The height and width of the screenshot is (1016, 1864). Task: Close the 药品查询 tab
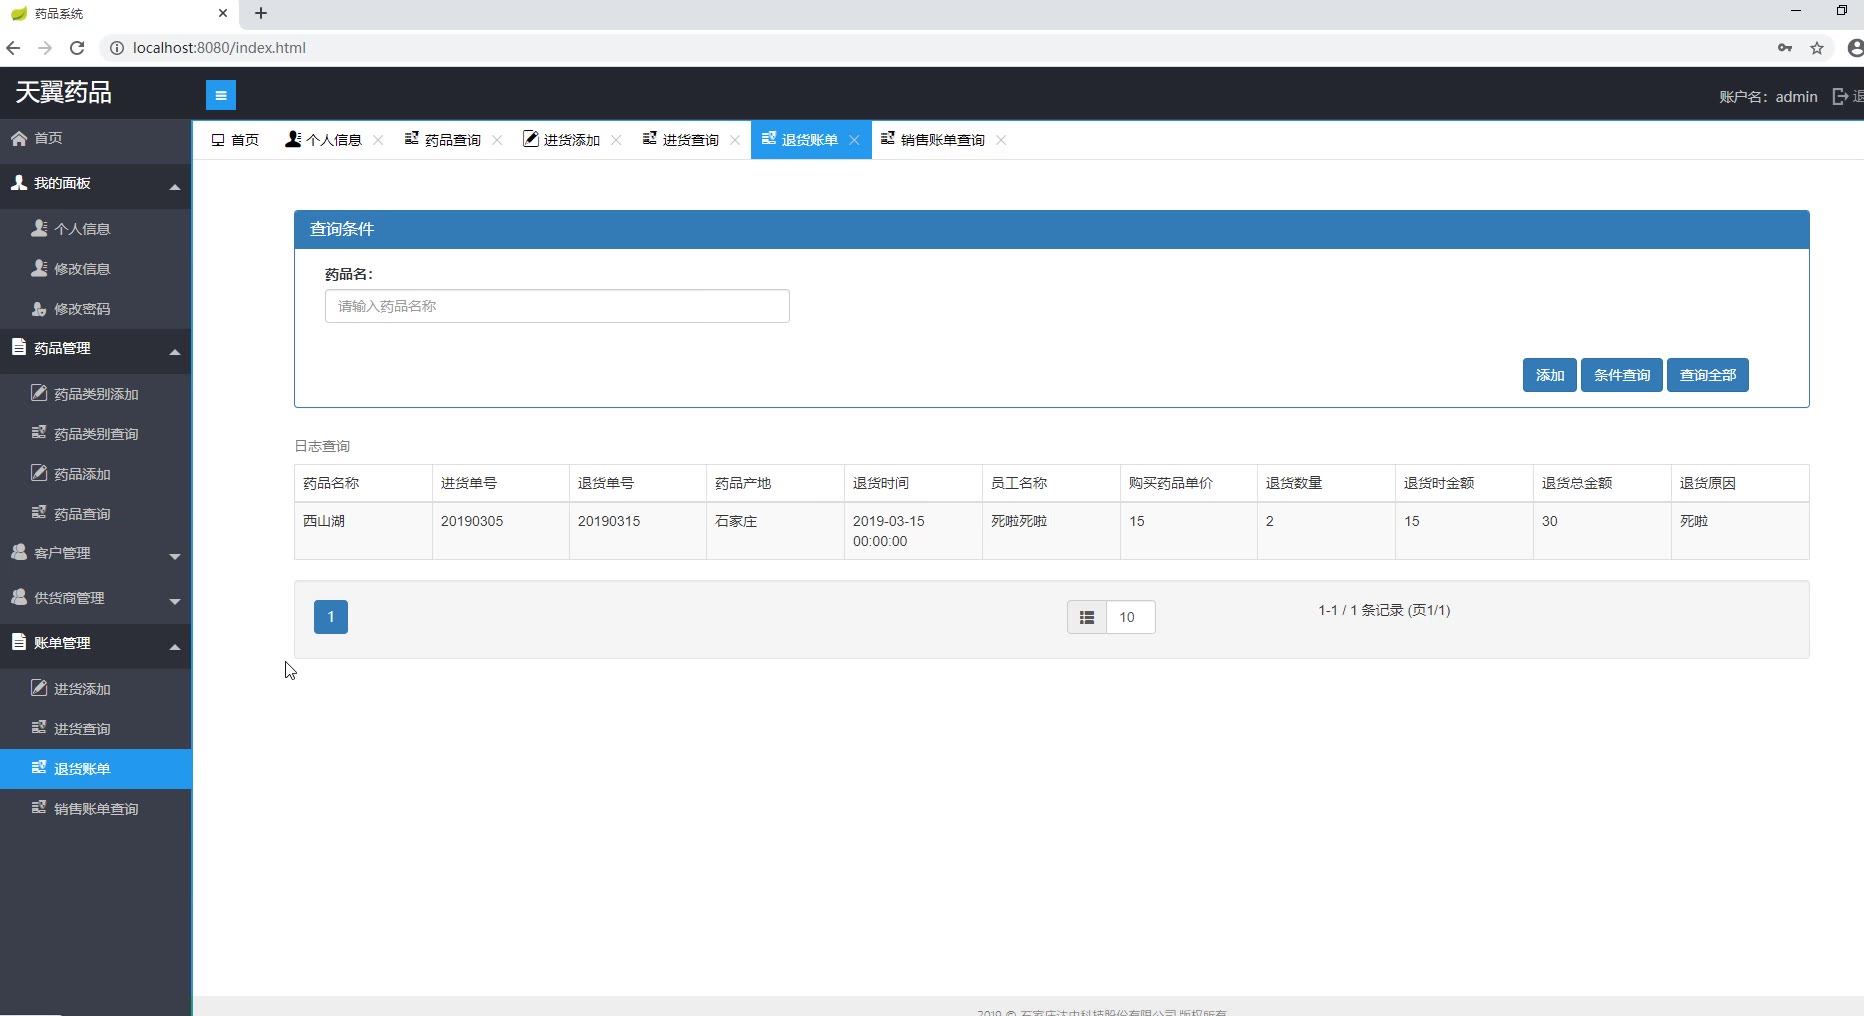[497, 140]
